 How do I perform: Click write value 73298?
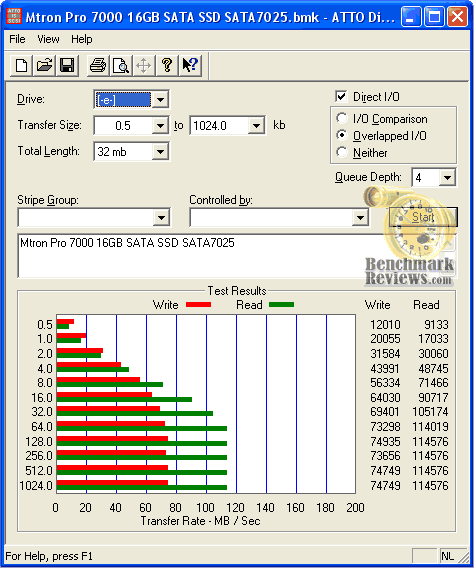385,427
